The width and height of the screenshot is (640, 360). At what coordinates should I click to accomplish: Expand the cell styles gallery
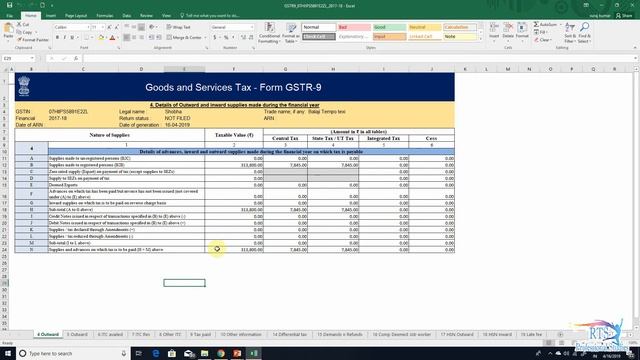[x=480, y=38]
